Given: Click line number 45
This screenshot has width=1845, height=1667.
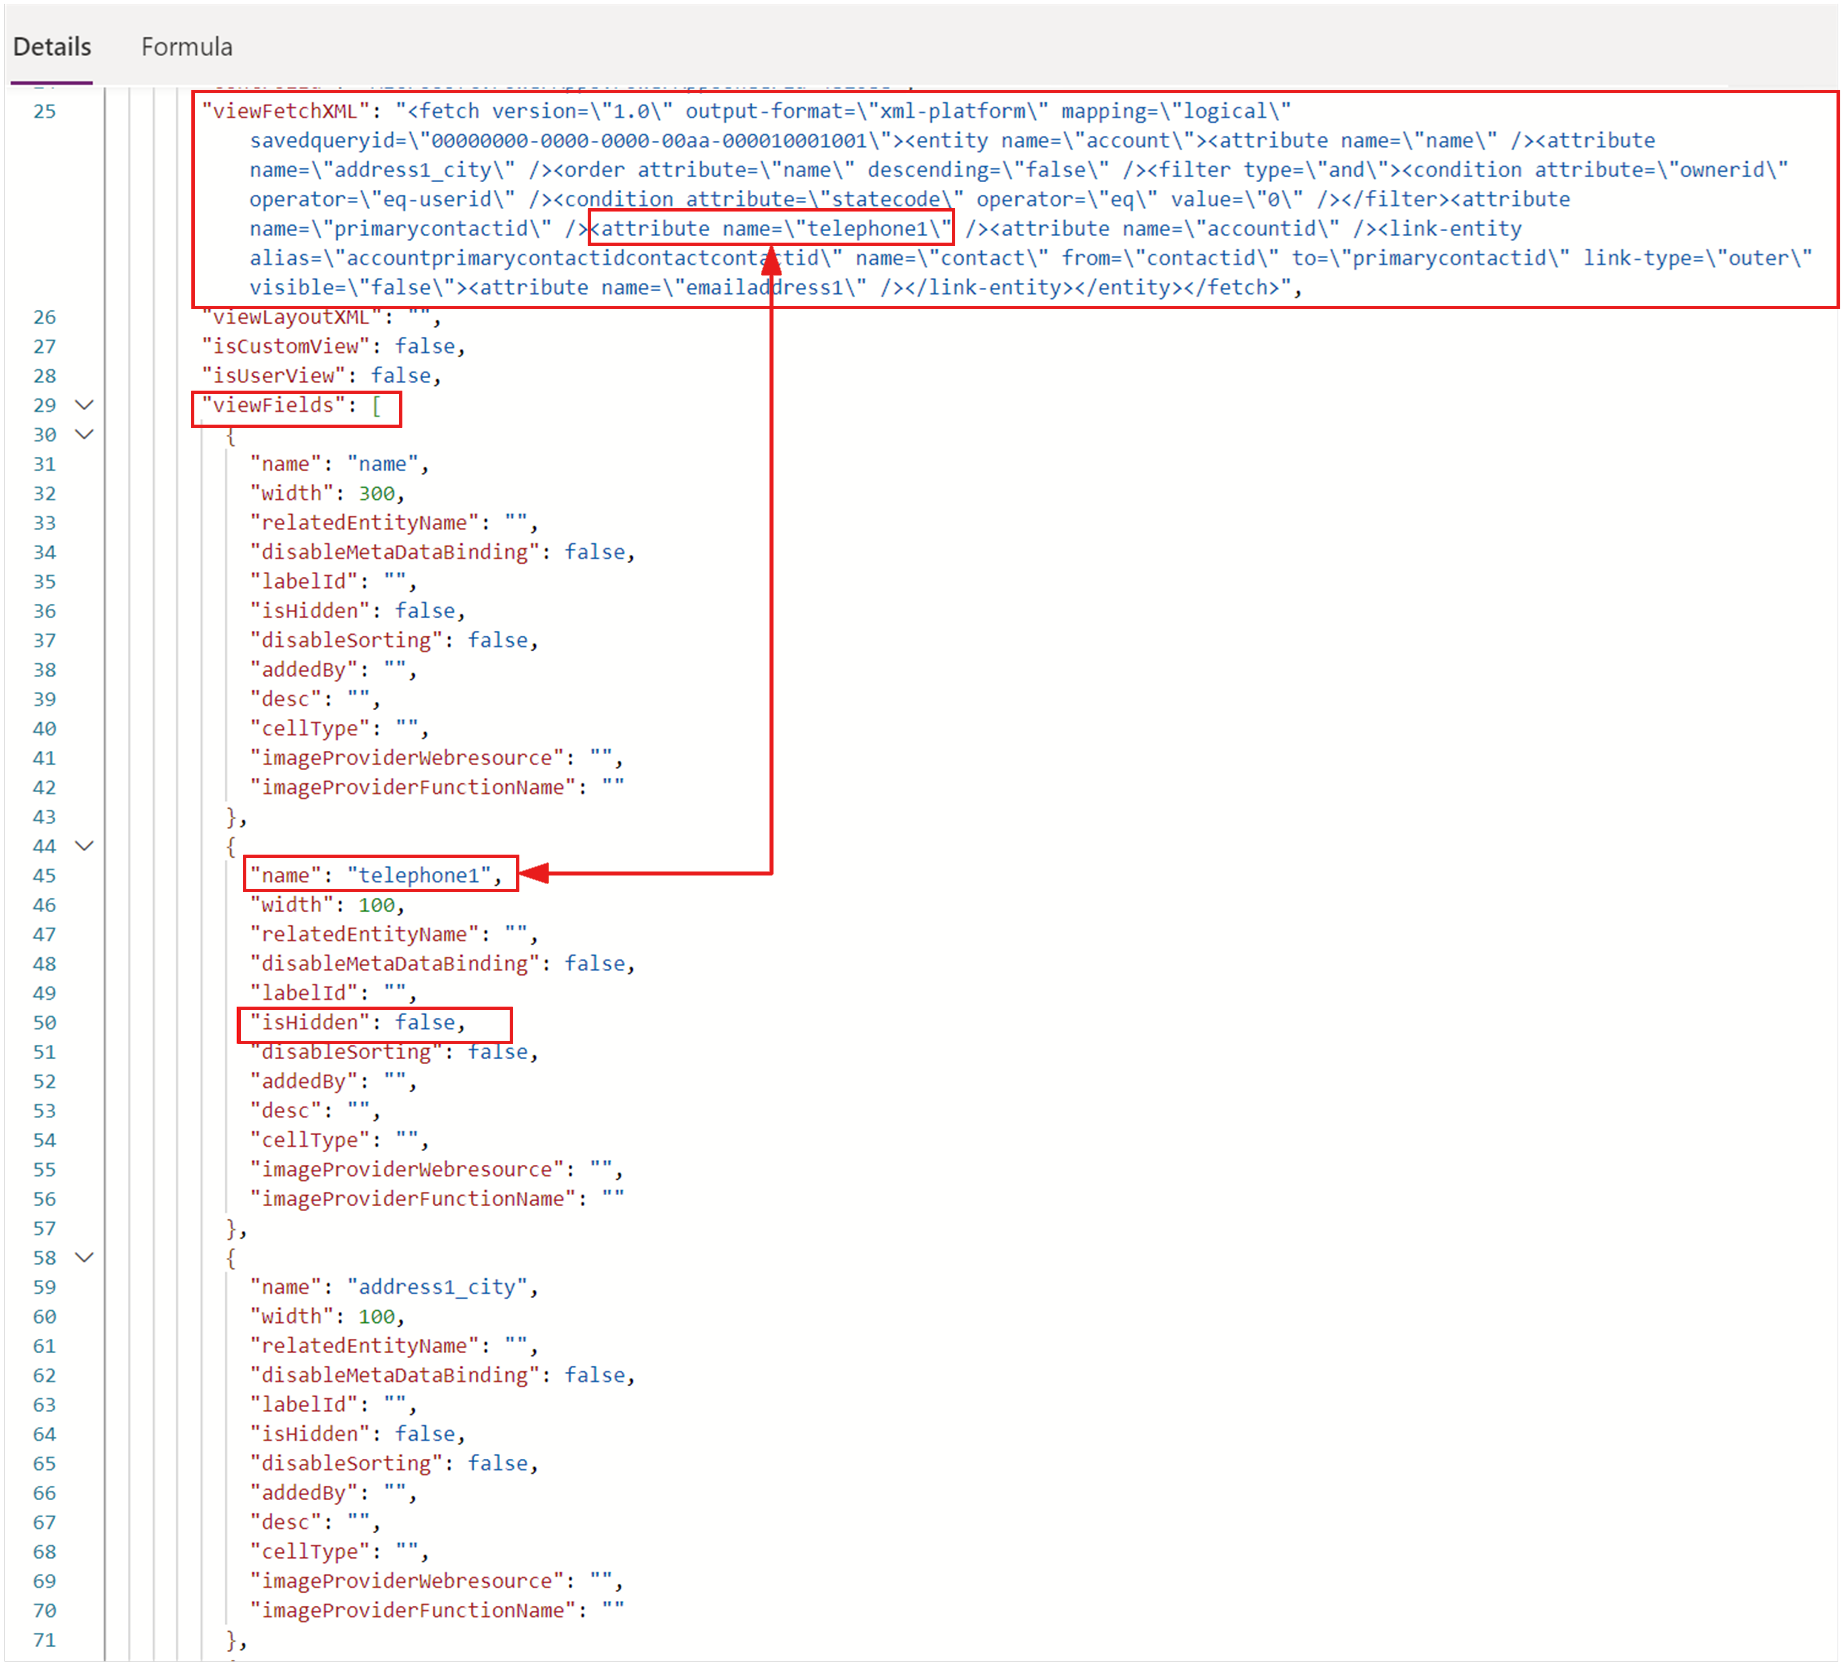Looking at the screenshot, I should [x=45, y=876].
